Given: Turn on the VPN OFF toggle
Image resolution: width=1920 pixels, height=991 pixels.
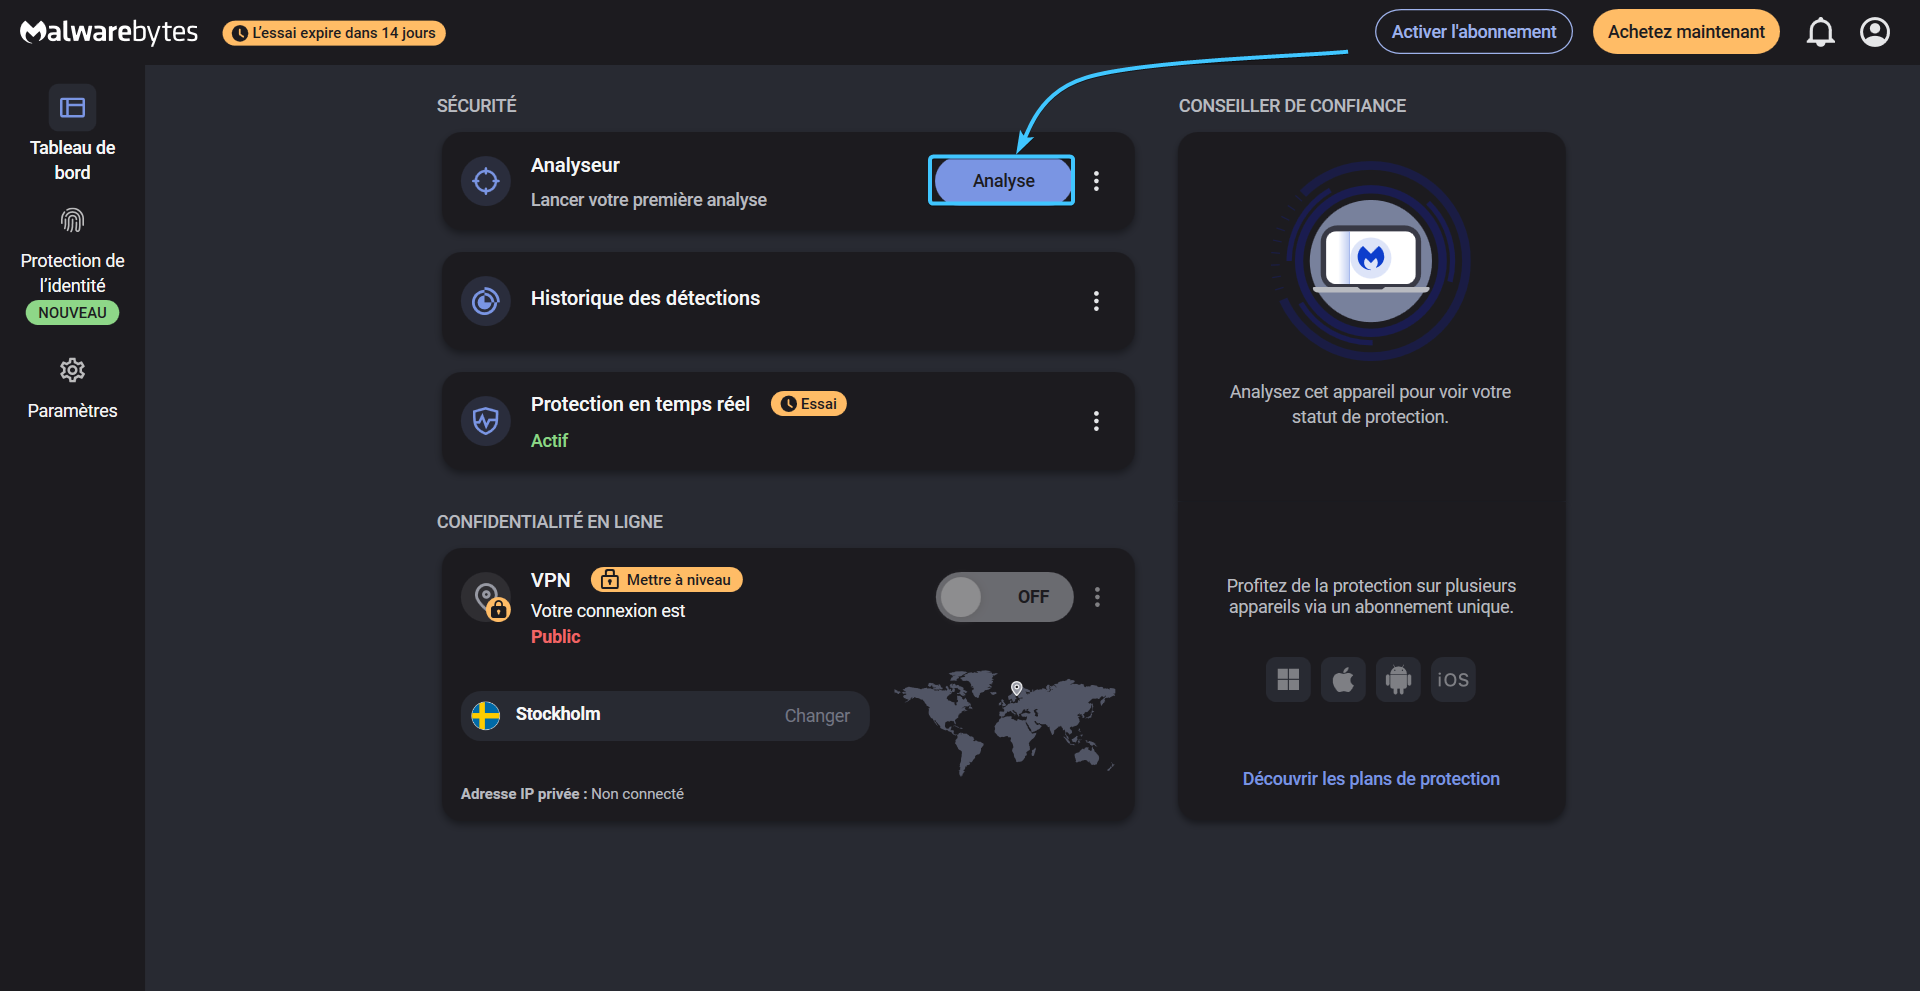Looking at the screenshot, I should click(x=1004, y=597).
